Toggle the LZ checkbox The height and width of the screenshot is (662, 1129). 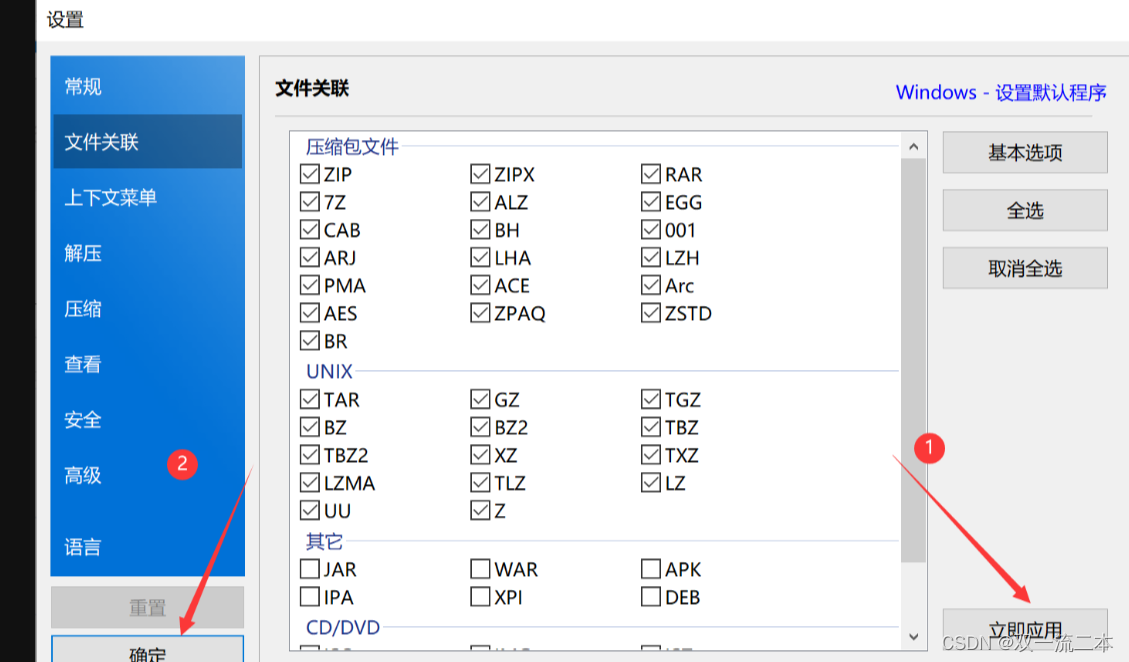tap(651, 483)
